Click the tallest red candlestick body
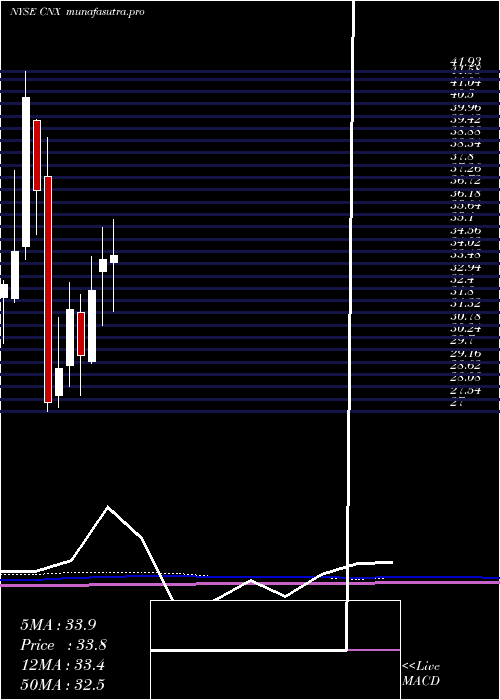 48,289
